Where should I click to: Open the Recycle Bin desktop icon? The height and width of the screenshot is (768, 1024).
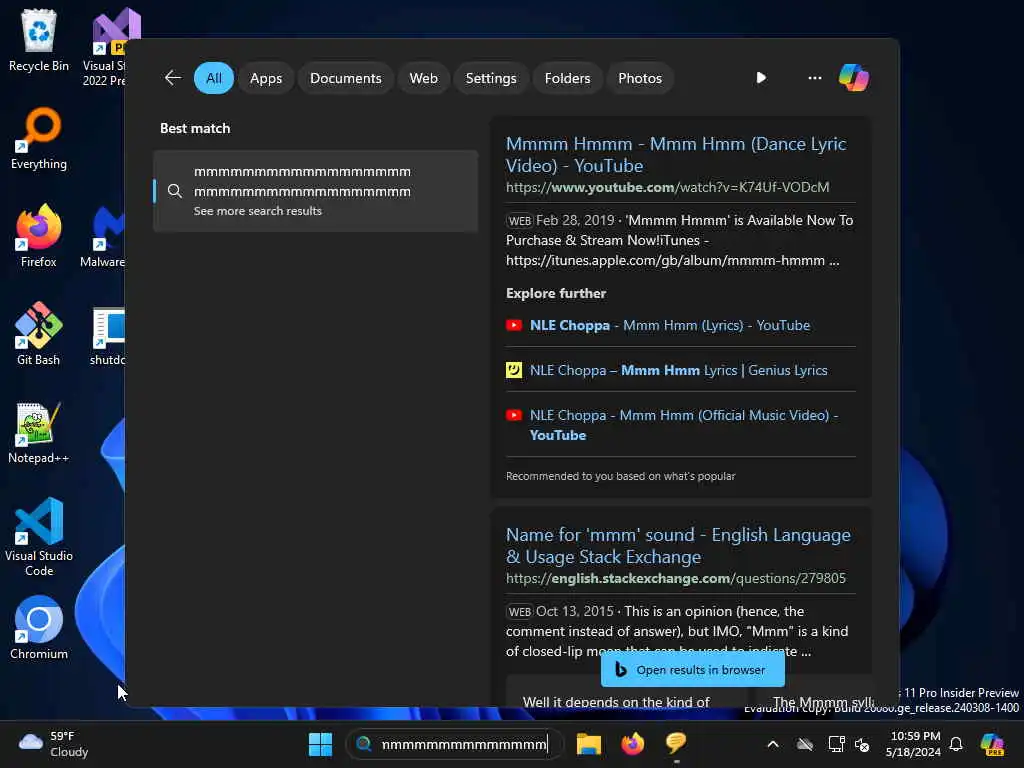tap(39, 40)
